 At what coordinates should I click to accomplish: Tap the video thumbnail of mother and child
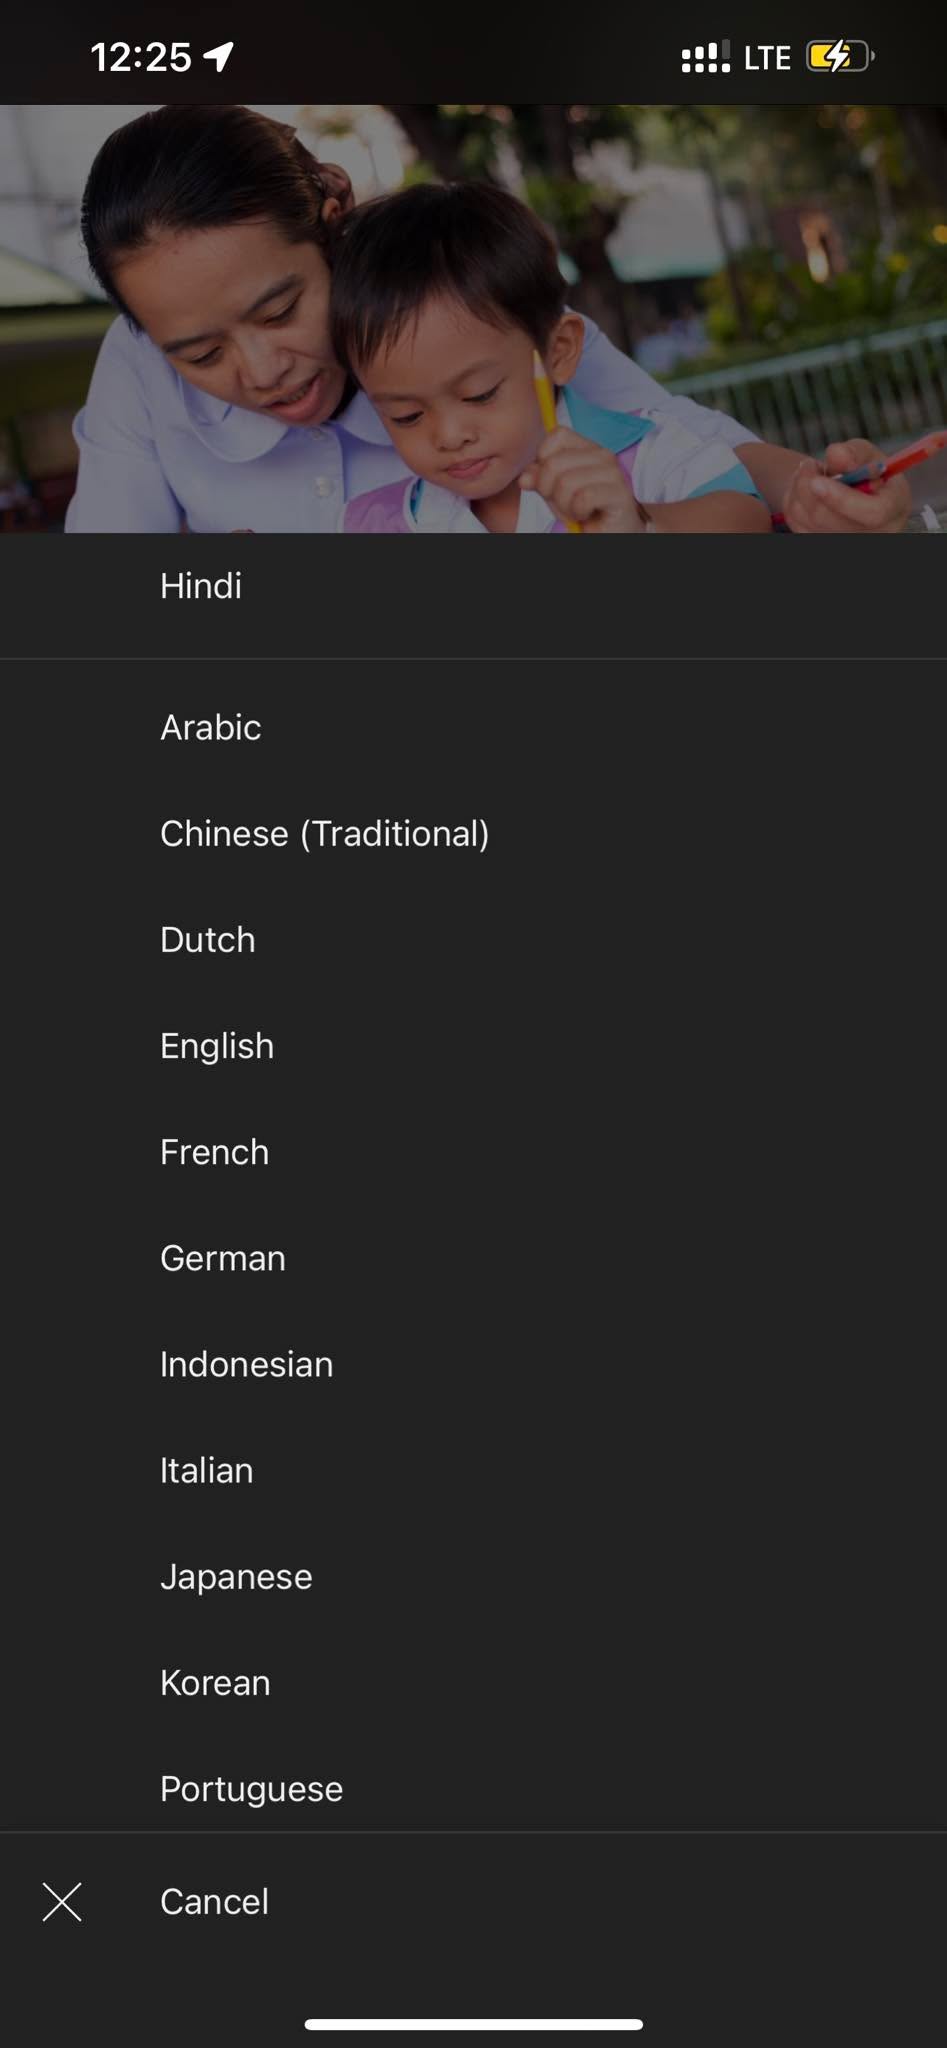(473, 319)
